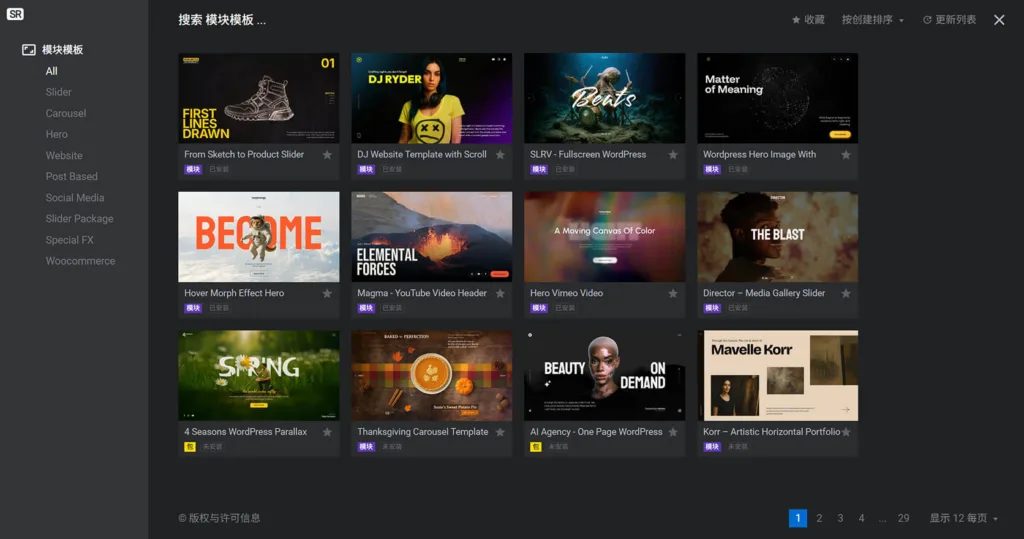Open the 按创建排序 sort dropdown

click(872, 20)
